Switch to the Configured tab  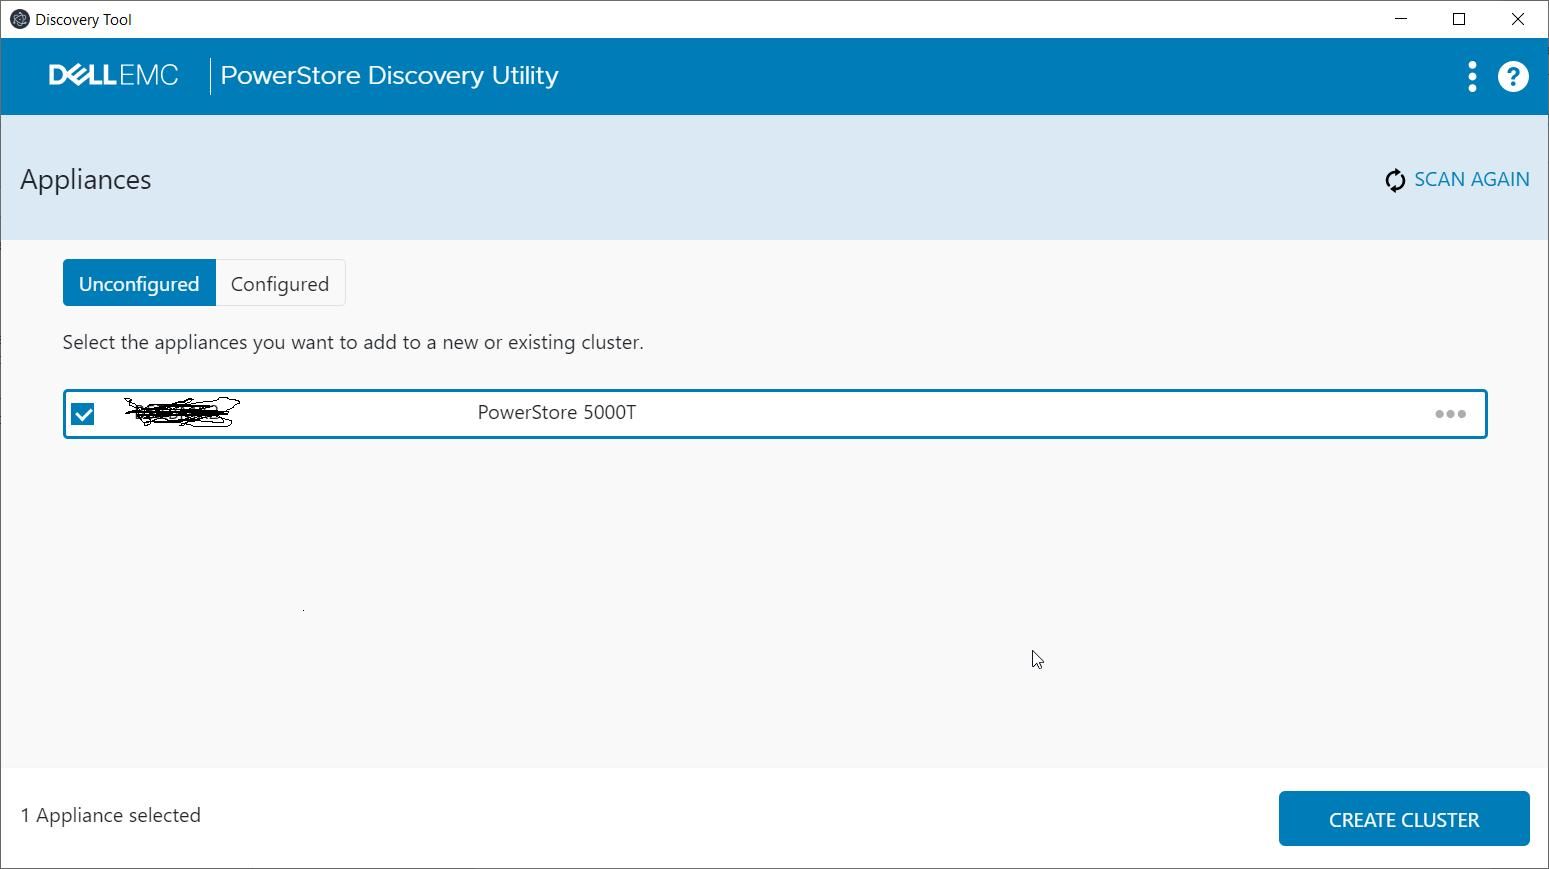click(x=280, y=284)
